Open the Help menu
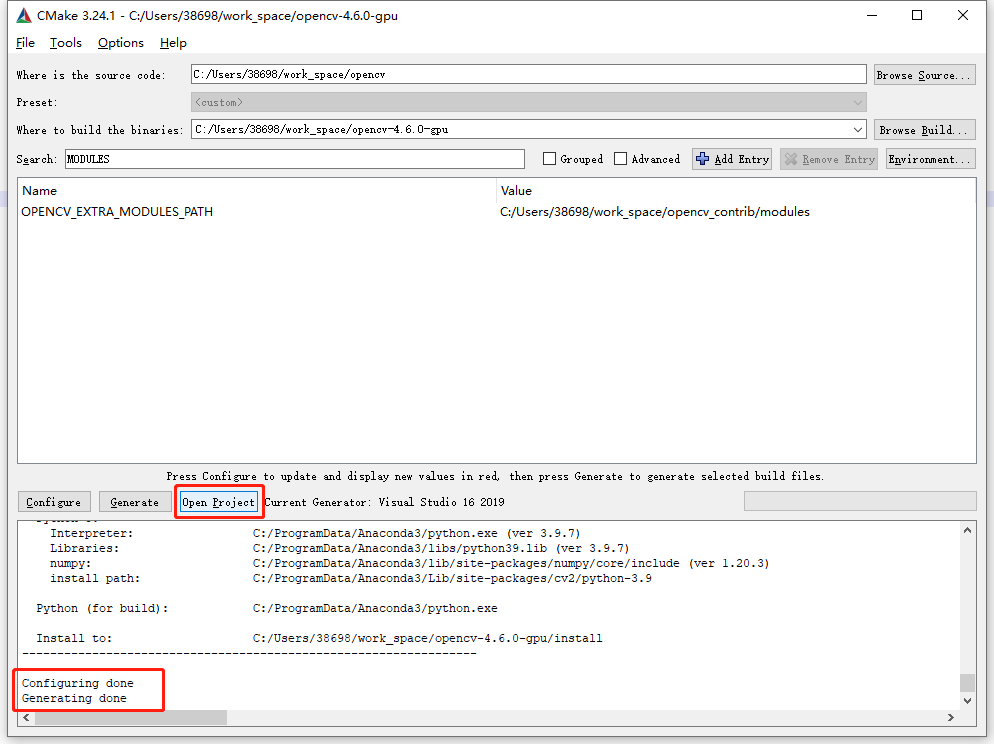 pyautogui.click(x=173, y=43)
